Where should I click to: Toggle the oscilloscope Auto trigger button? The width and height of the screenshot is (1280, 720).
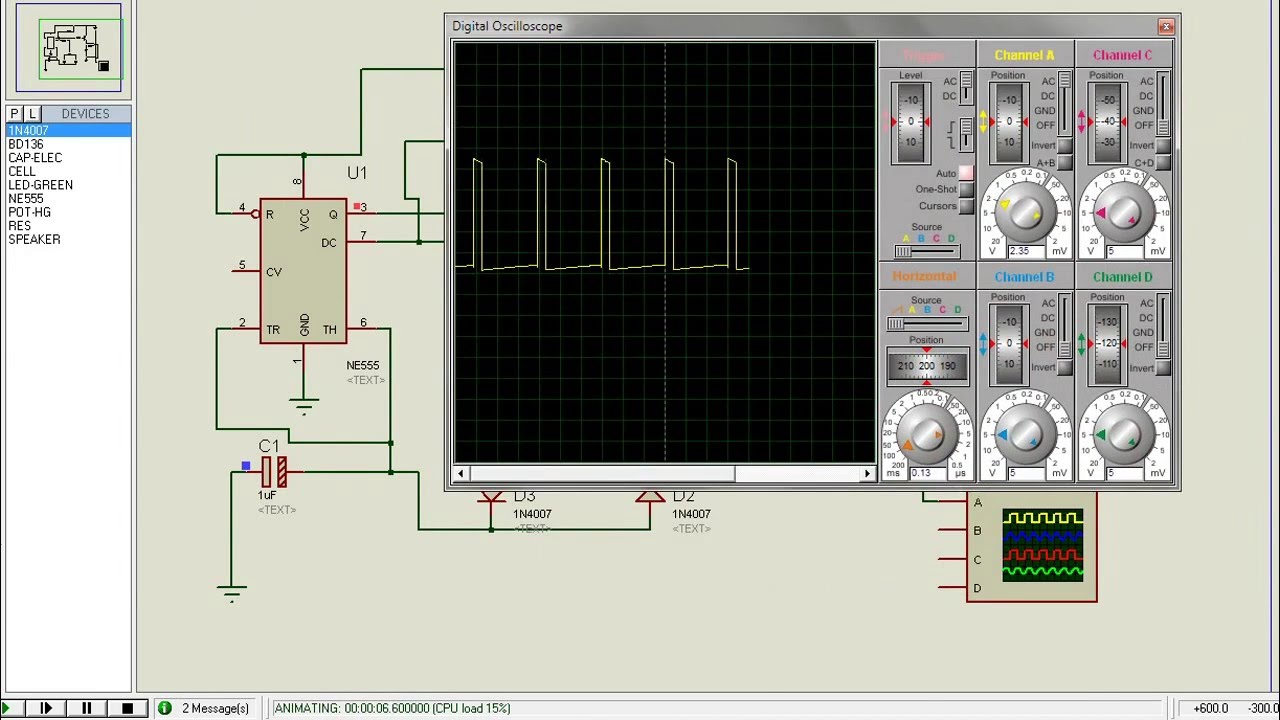coord(965,173)
